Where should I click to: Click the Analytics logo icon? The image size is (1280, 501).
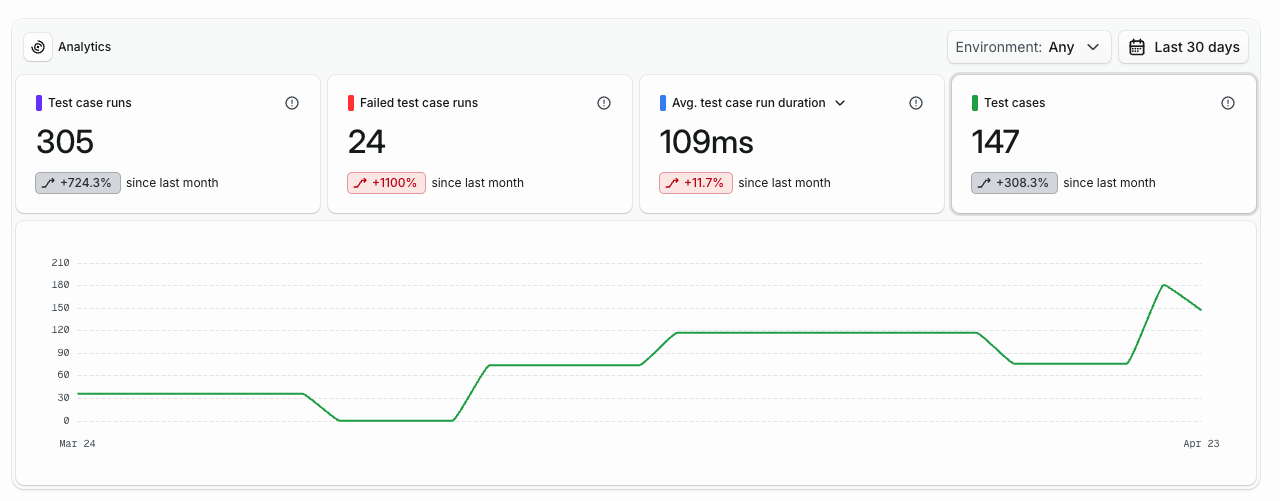(x=38, y=47)
